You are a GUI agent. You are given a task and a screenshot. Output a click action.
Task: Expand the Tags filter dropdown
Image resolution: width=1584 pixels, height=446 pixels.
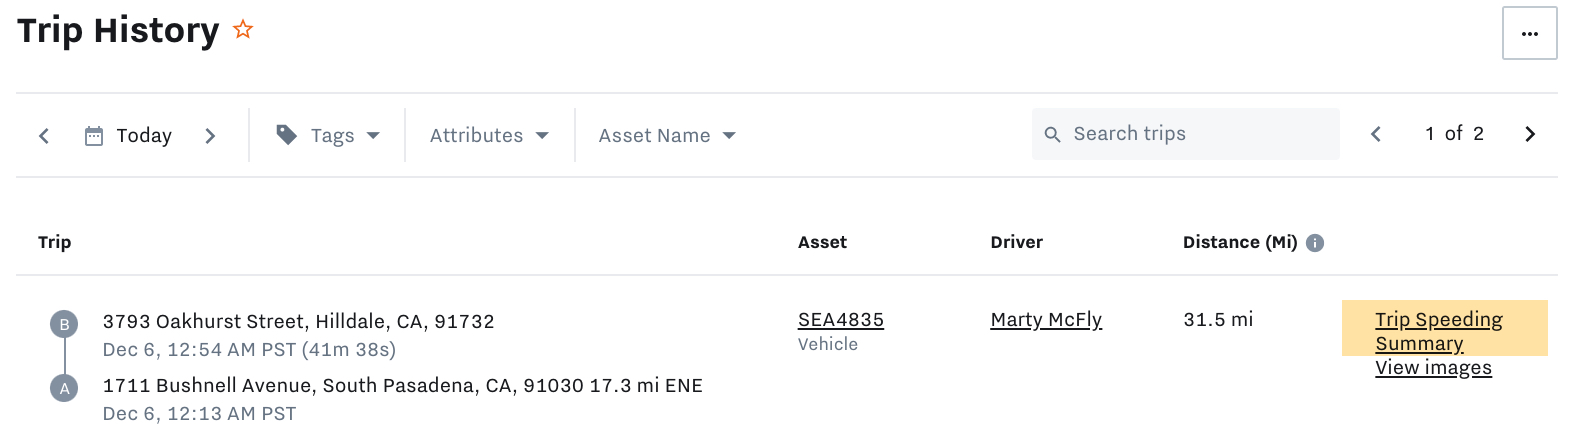coord(329,135)
